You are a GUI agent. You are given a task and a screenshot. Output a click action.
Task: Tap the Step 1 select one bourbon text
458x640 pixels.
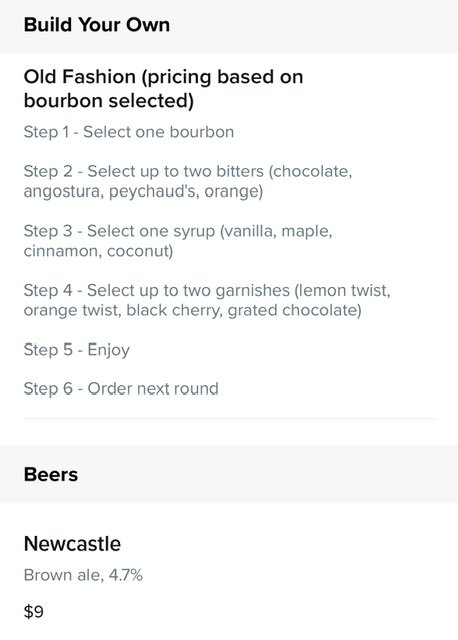pos(129,132)
